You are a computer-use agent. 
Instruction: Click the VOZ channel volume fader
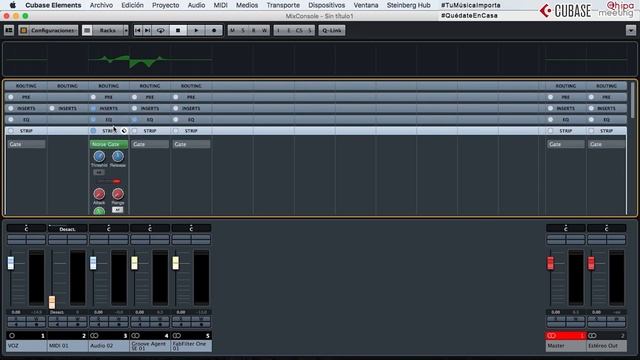pos(11,263)
